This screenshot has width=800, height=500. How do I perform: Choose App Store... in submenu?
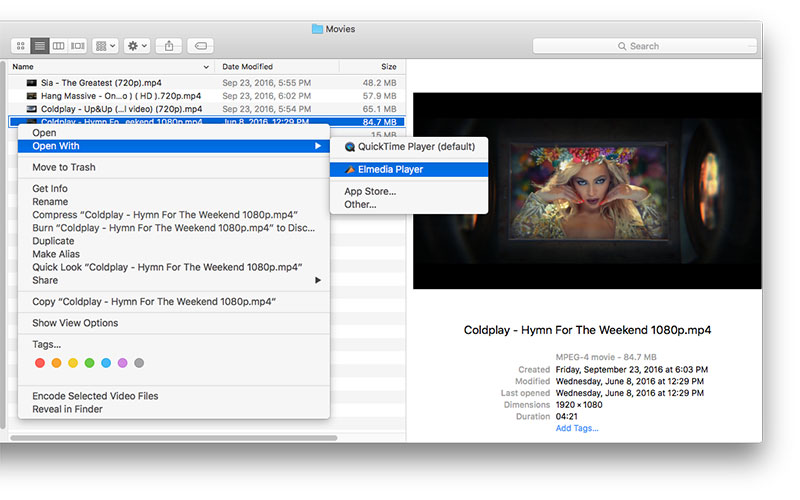point(409,191)
